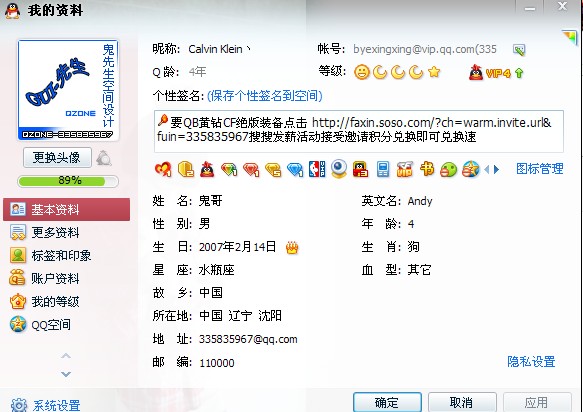Click the blue diamond badge icon
The height and width of the screenshot is (412, 583).
tap(295, 170)
